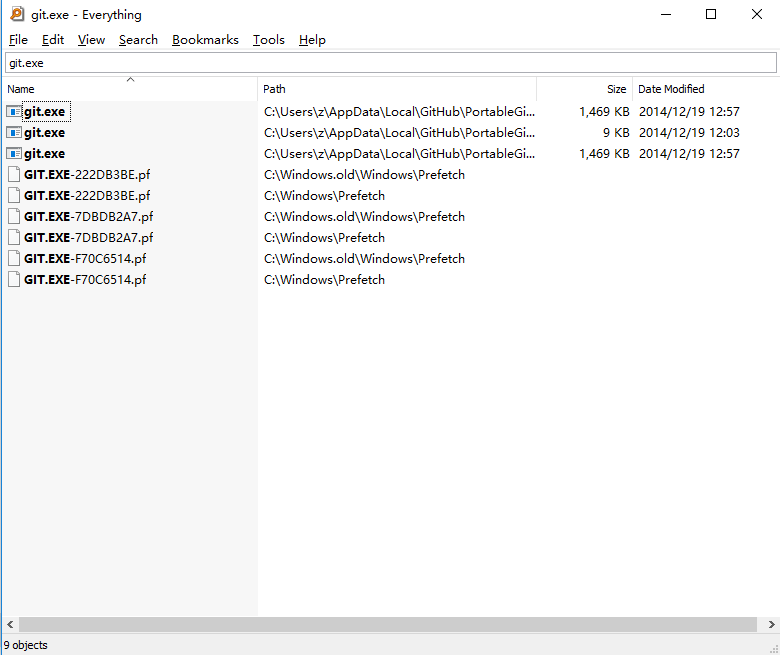780x655 pixels.
Task: Click the status bar window size grip
Action: [x=774, y=649]
